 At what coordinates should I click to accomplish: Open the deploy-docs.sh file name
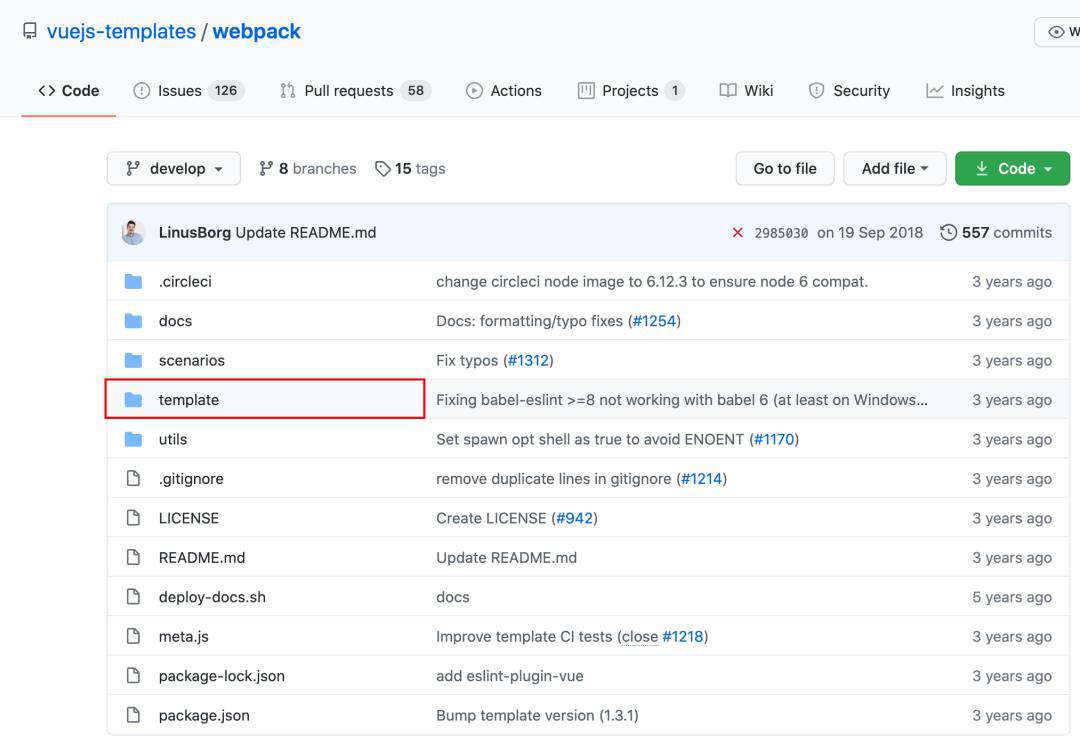click(212, 597)
